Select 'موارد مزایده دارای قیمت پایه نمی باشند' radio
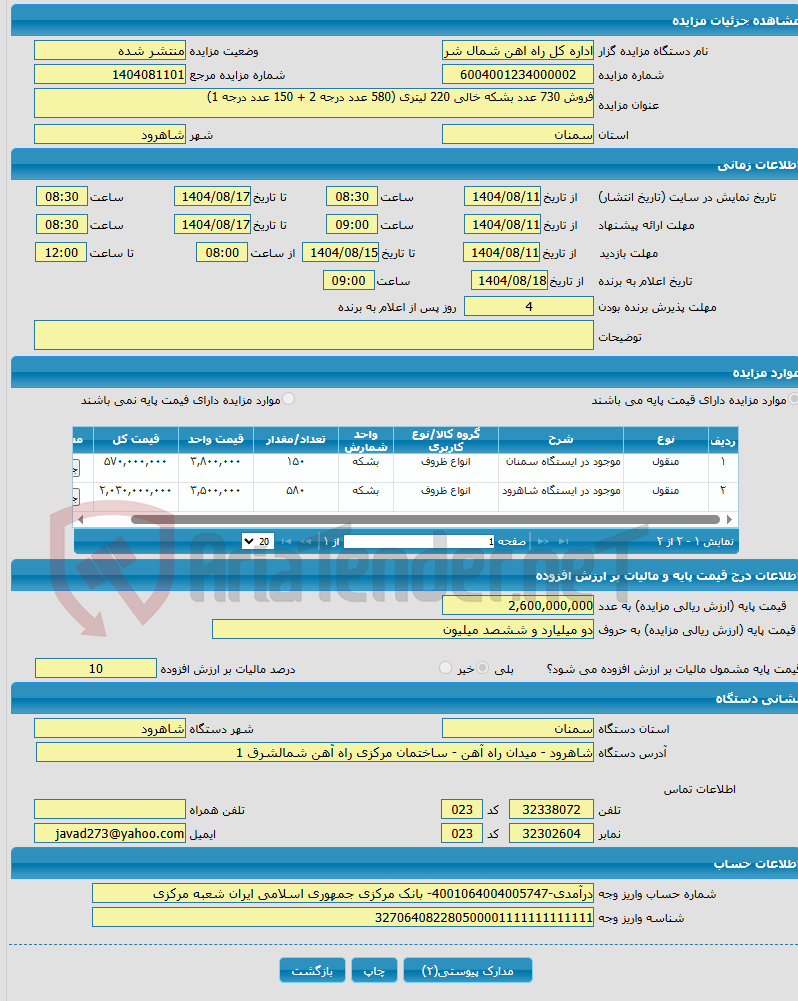The height and width of the screenshot is (1001, 798). pyautogui.click(x=289, y=399)
